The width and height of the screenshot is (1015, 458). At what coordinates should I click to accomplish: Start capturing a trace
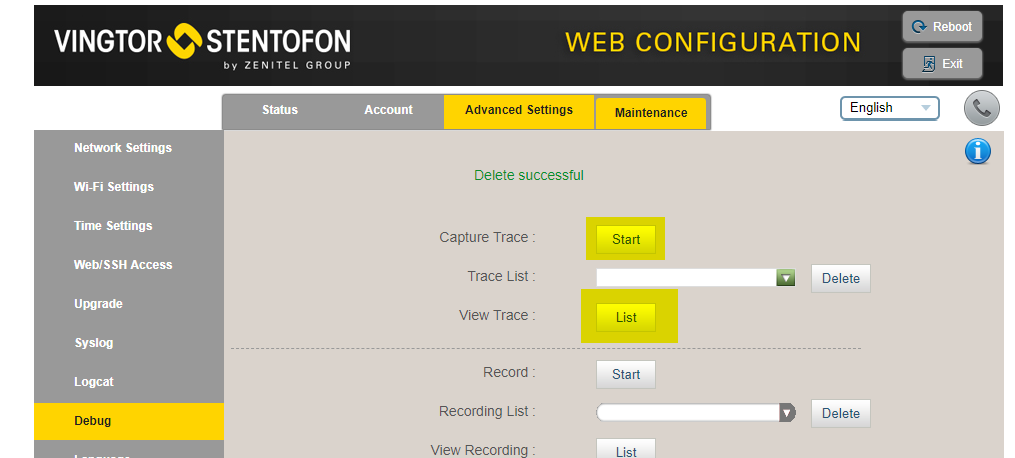(x=626, y=240)
